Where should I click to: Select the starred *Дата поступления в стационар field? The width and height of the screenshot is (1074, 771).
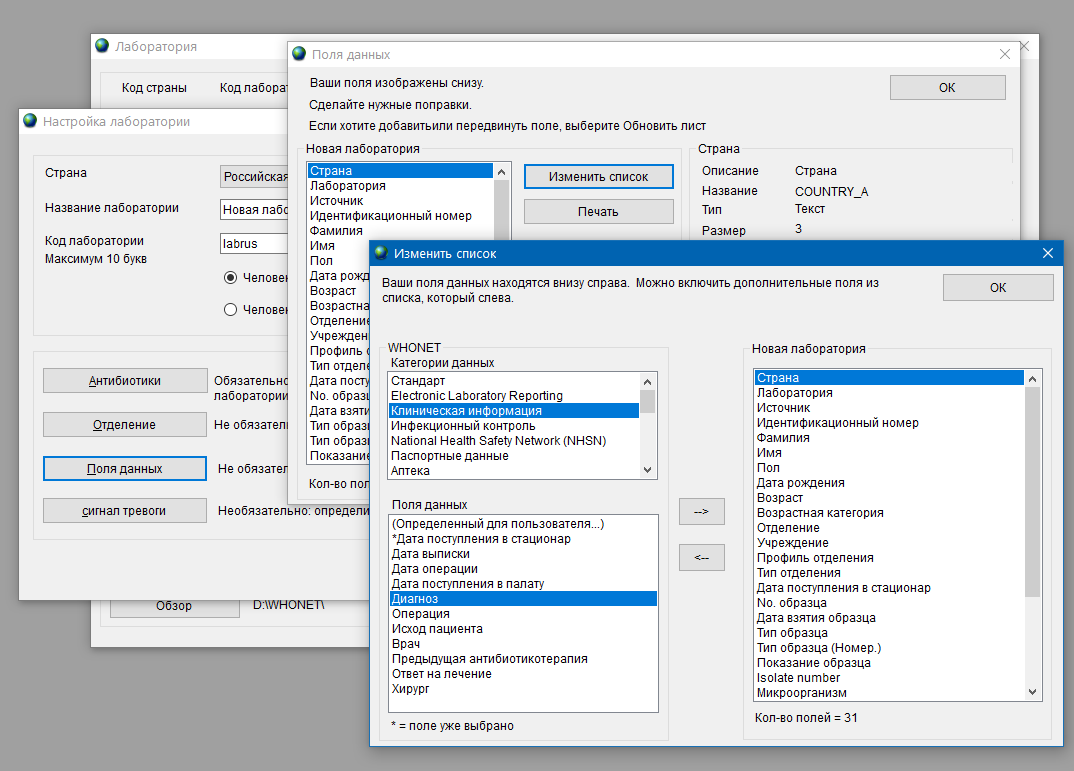523,539
